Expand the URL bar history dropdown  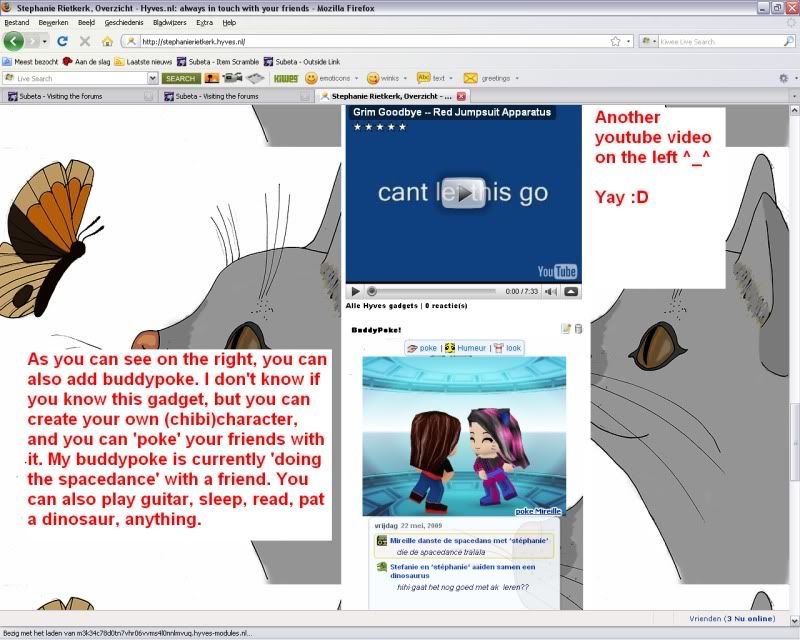click(628, 41)
